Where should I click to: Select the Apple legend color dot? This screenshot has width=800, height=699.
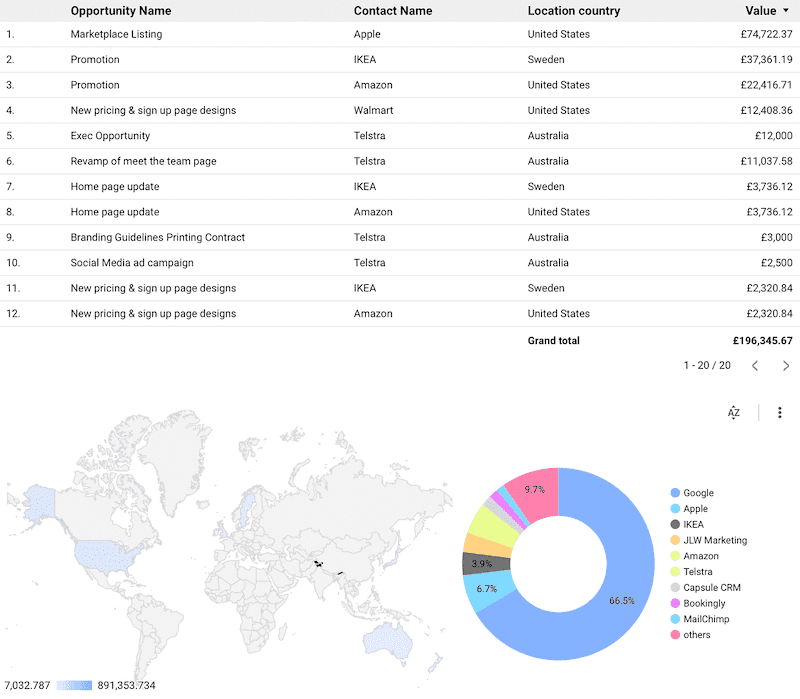(x=675, y=509)
